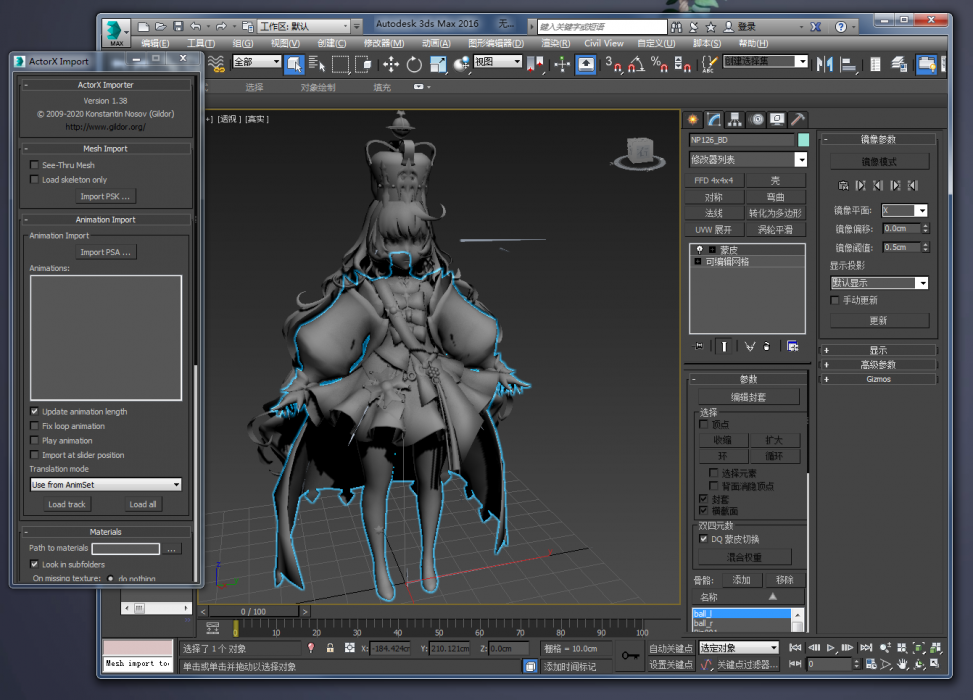Open the 镜像平面 X dropdown

pyautogui.click(x=905, y=210)
